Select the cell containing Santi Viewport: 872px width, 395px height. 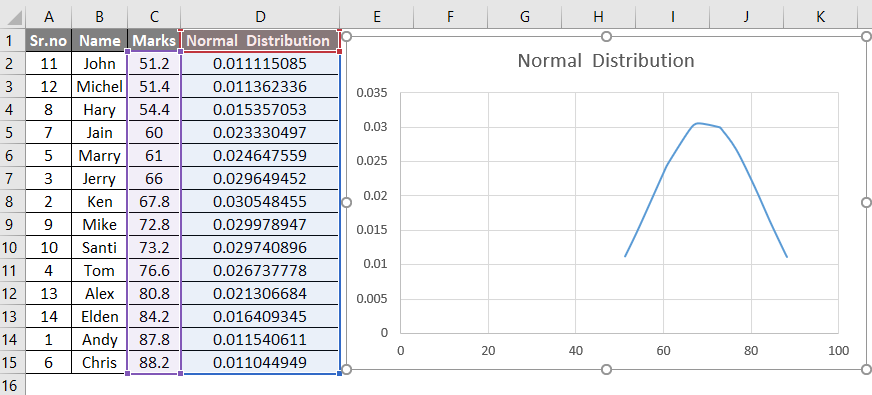click(x=100, y=248)
